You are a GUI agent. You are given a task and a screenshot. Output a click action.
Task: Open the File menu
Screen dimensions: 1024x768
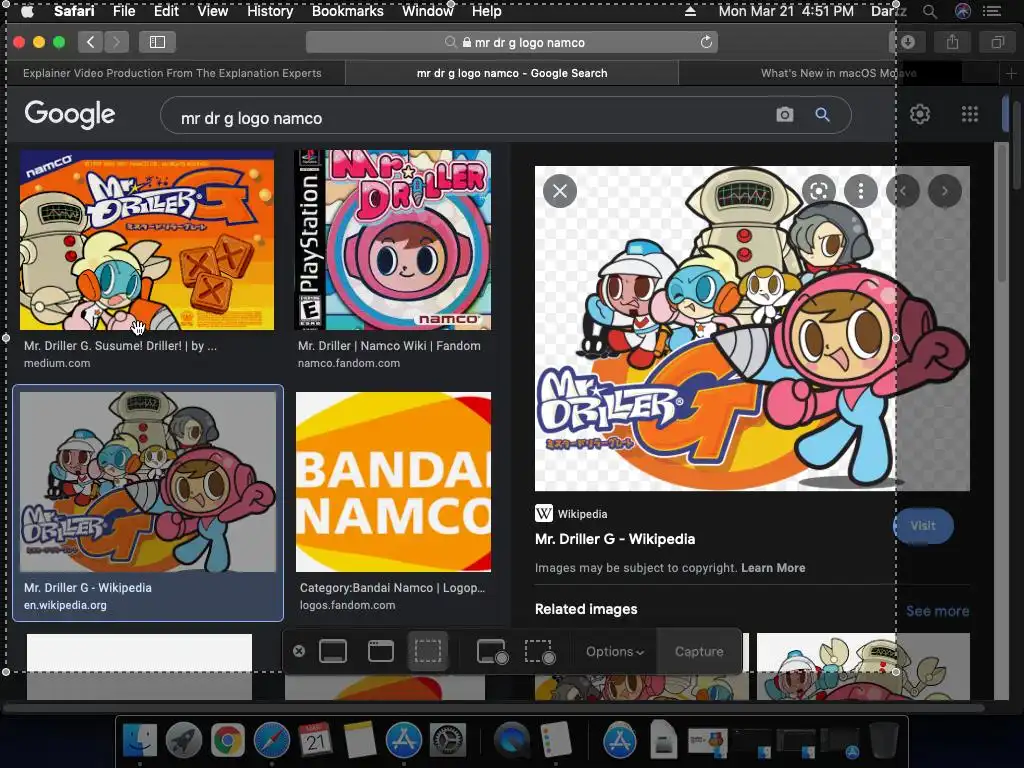pyautogui.click(x=124, y=11)
